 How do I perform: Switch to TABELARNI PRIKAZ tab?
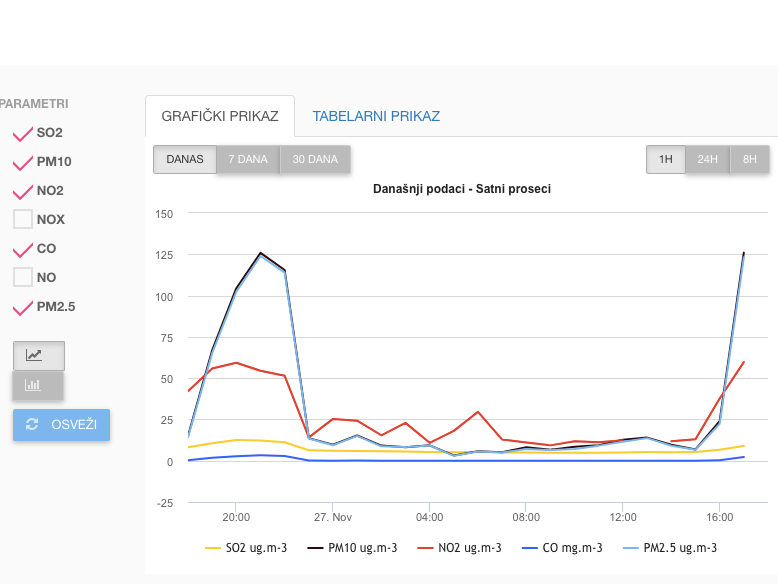click(376, 116)
